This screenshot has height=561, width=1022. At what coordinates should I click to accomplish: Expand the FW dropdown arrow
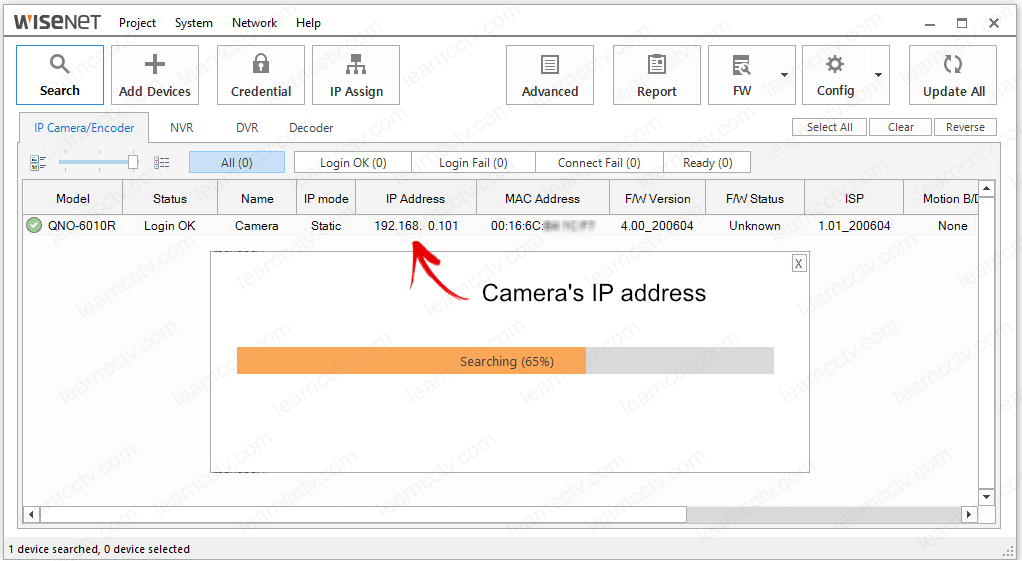point(784,75)
